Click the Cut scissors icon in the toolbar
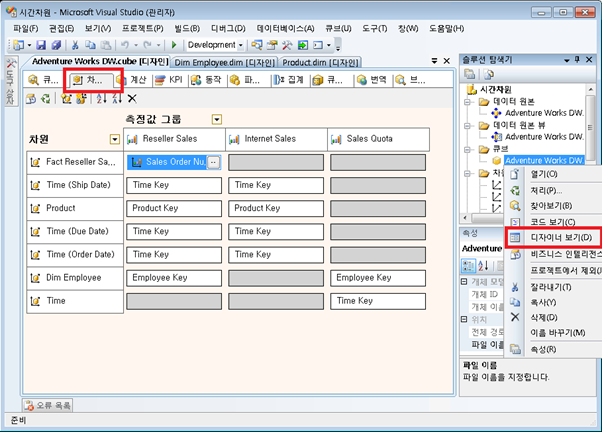This screenshot has height=432, width=602. point(75,45)
